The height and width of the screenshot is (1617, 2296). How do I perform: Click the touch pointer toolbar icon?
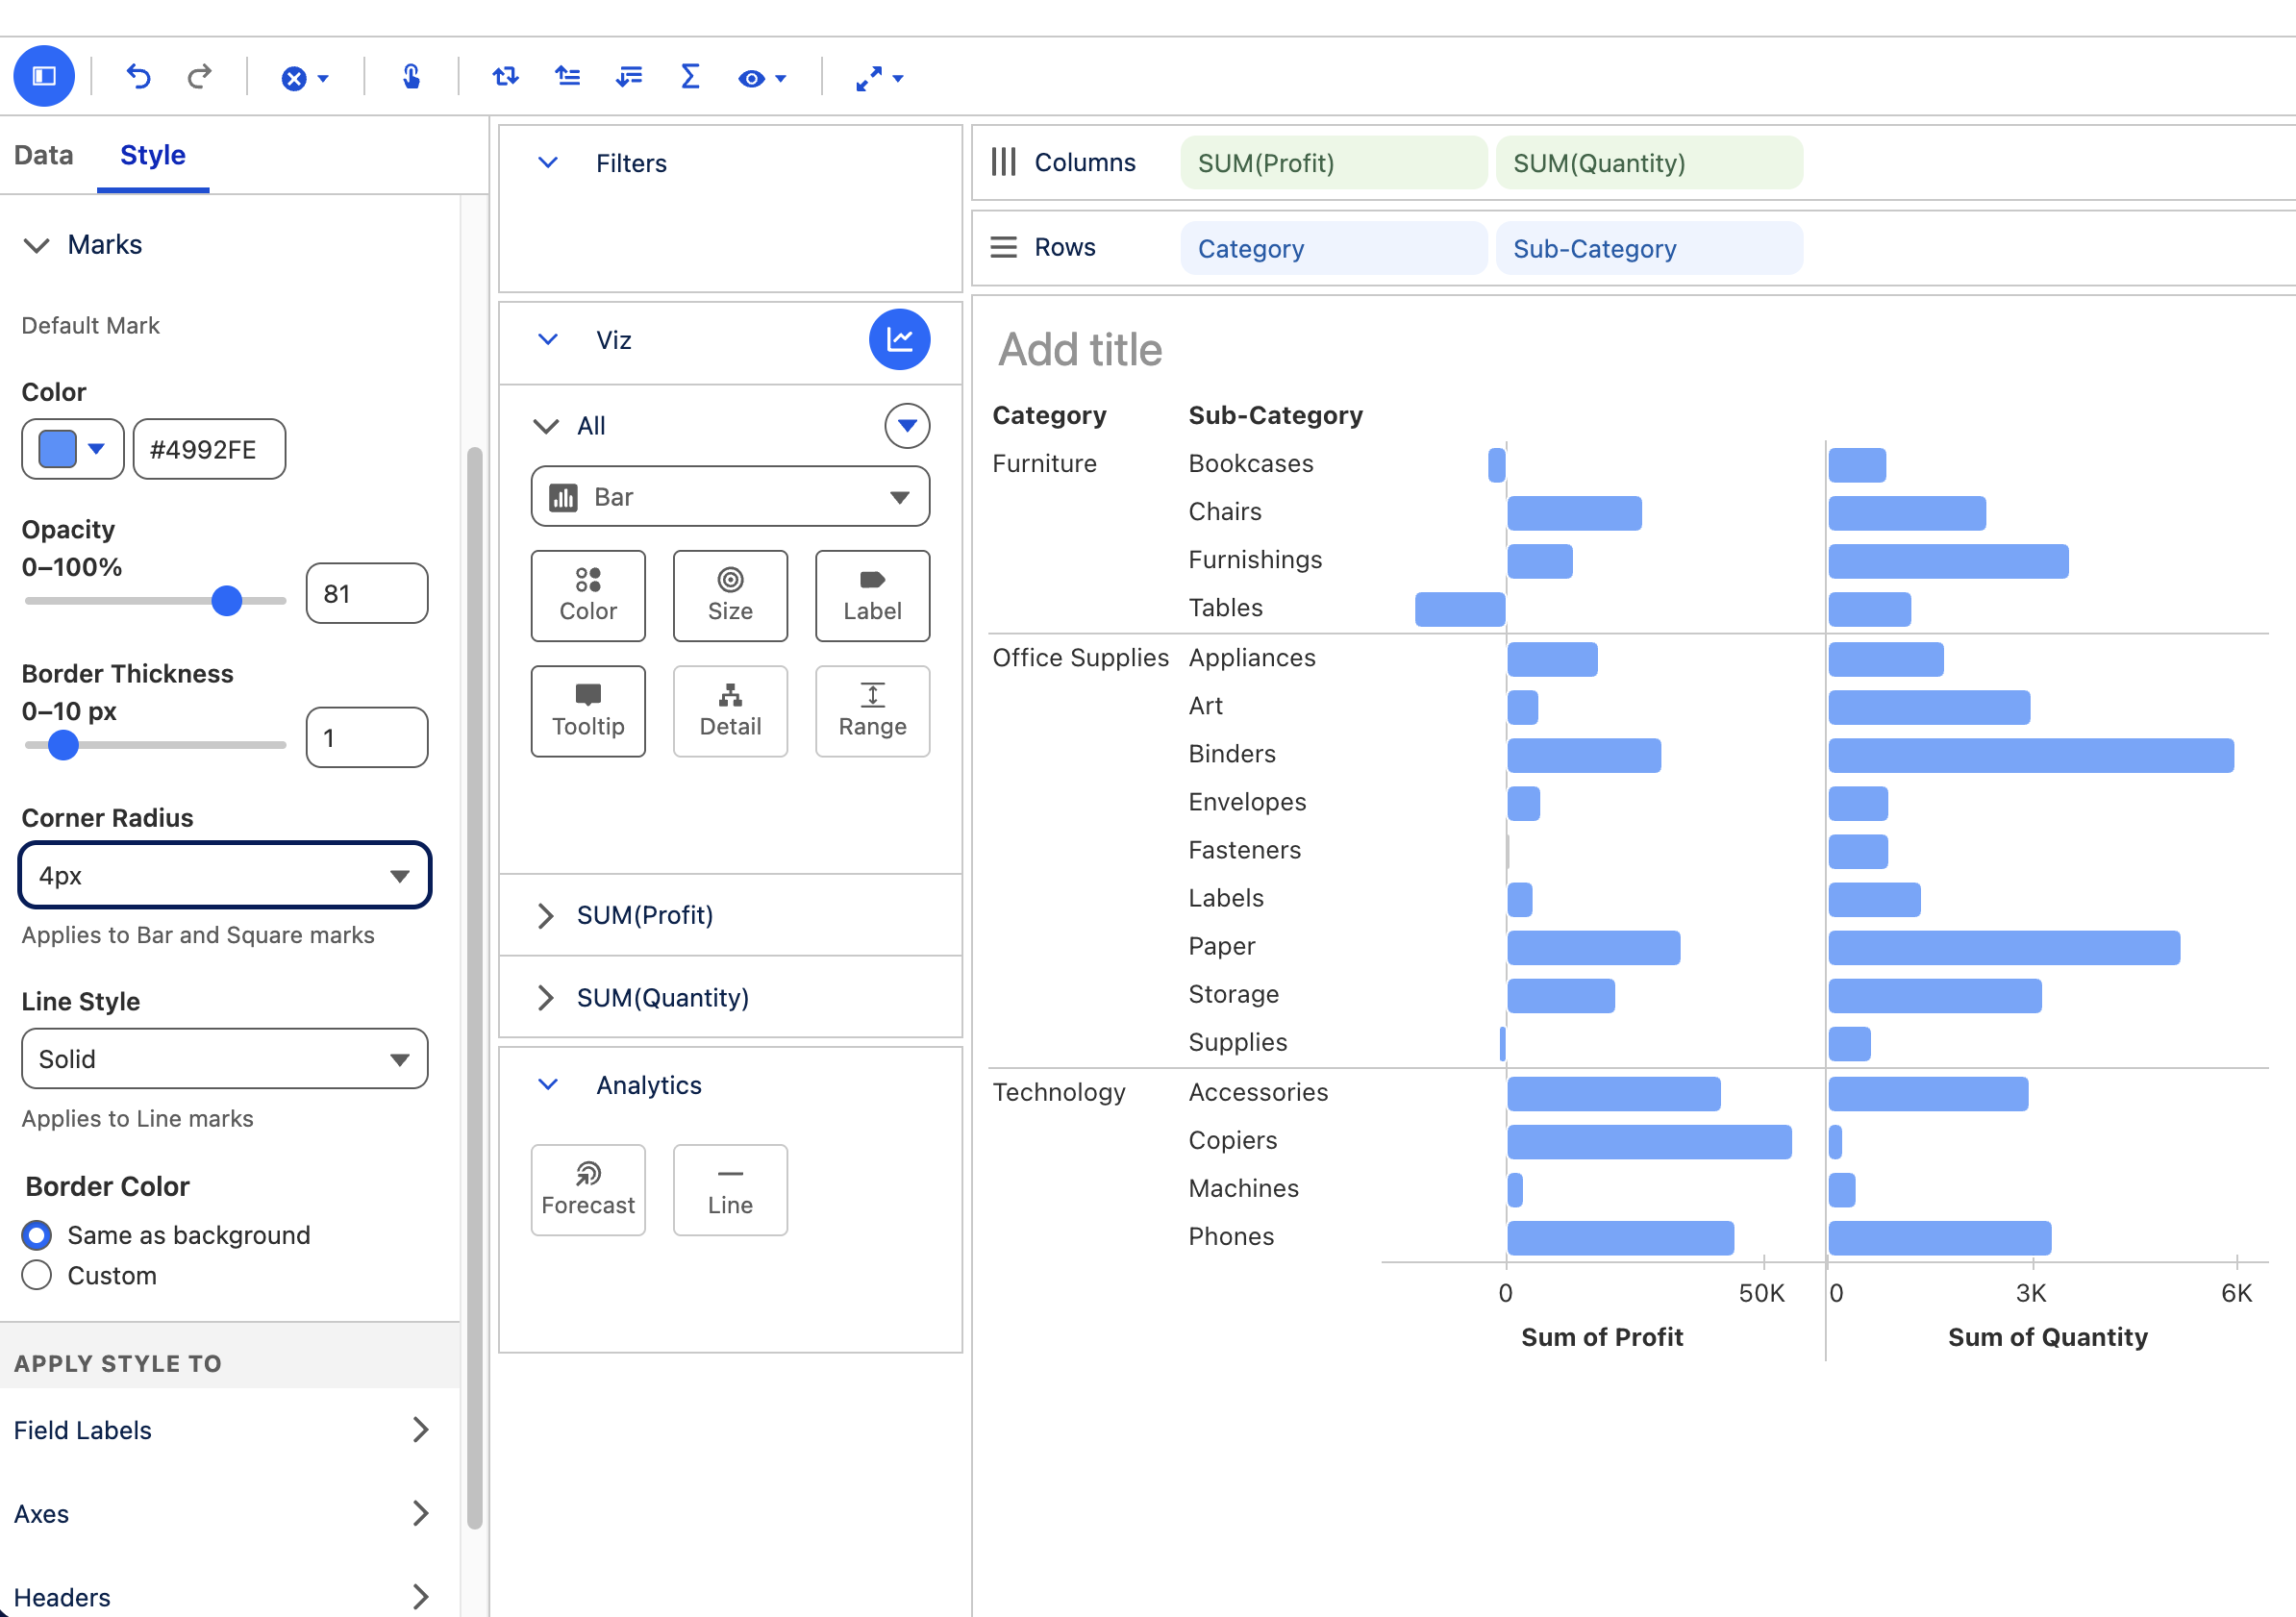click(x=411, y=76)
